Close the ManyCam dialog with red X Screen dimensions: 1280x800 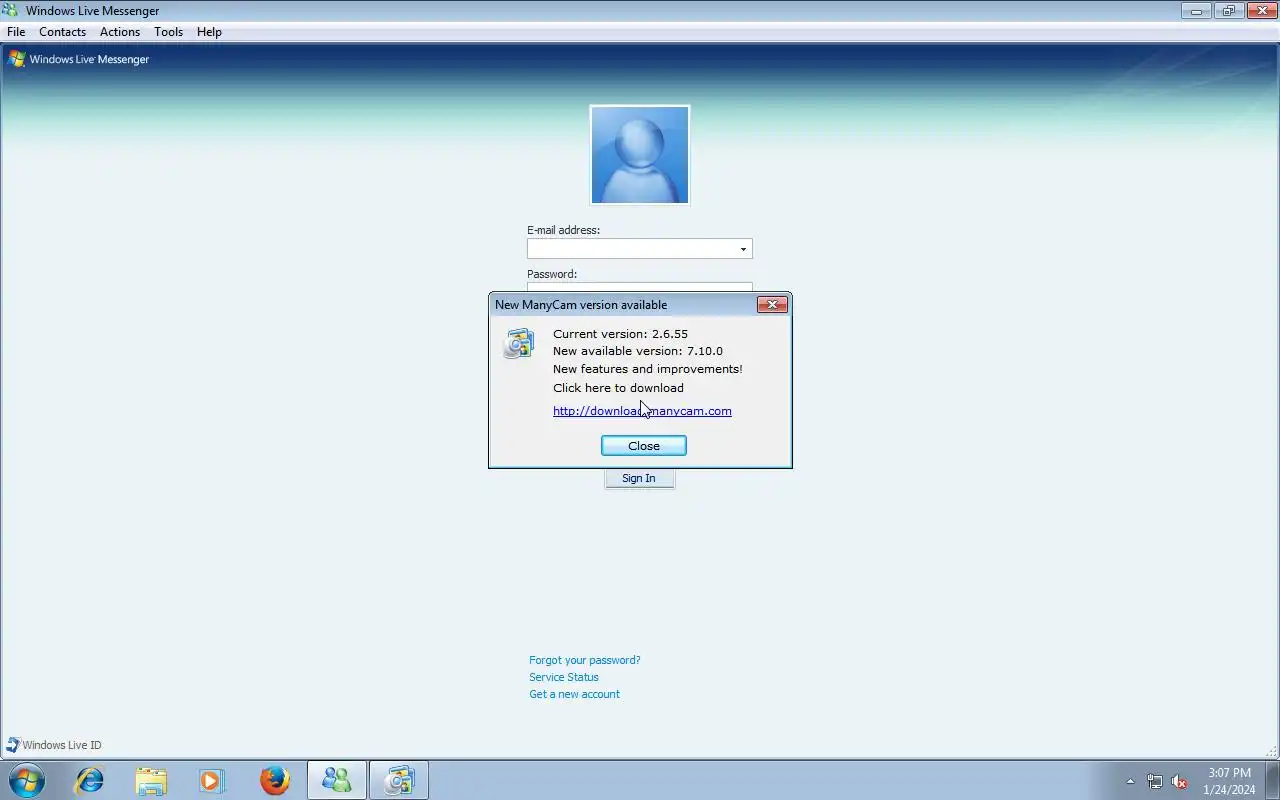pos(772,305)
